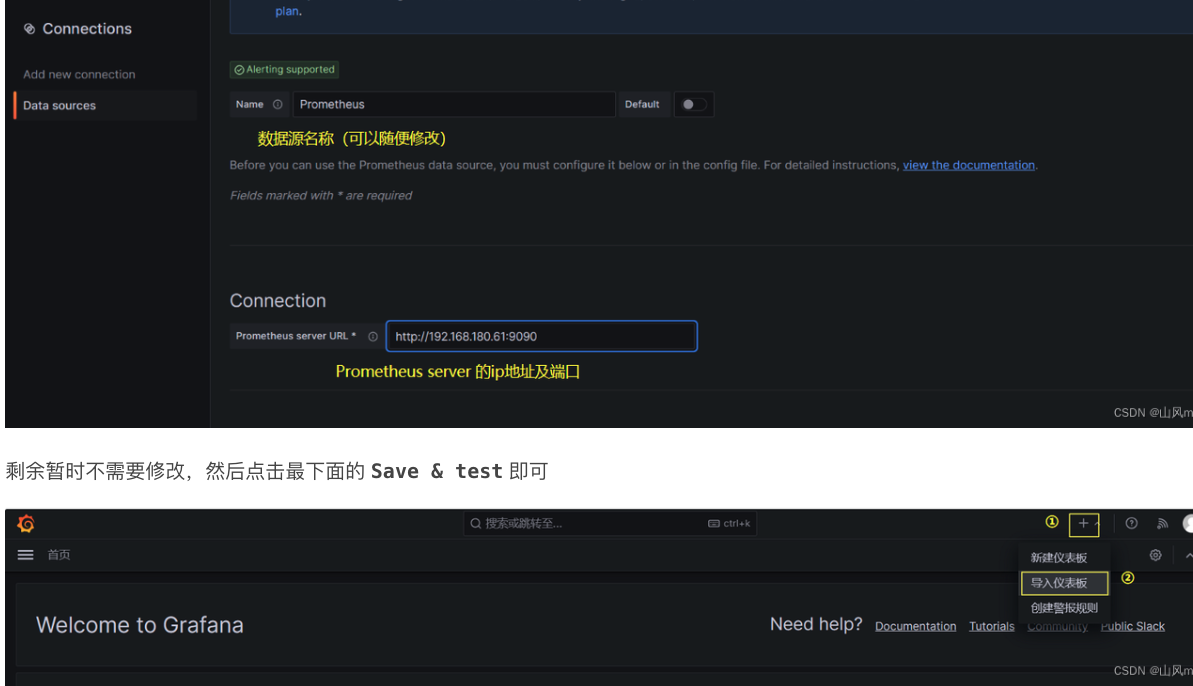1193x686 pixels.
Task: Collapse the top bar chevron
Action: point(1188,555)
